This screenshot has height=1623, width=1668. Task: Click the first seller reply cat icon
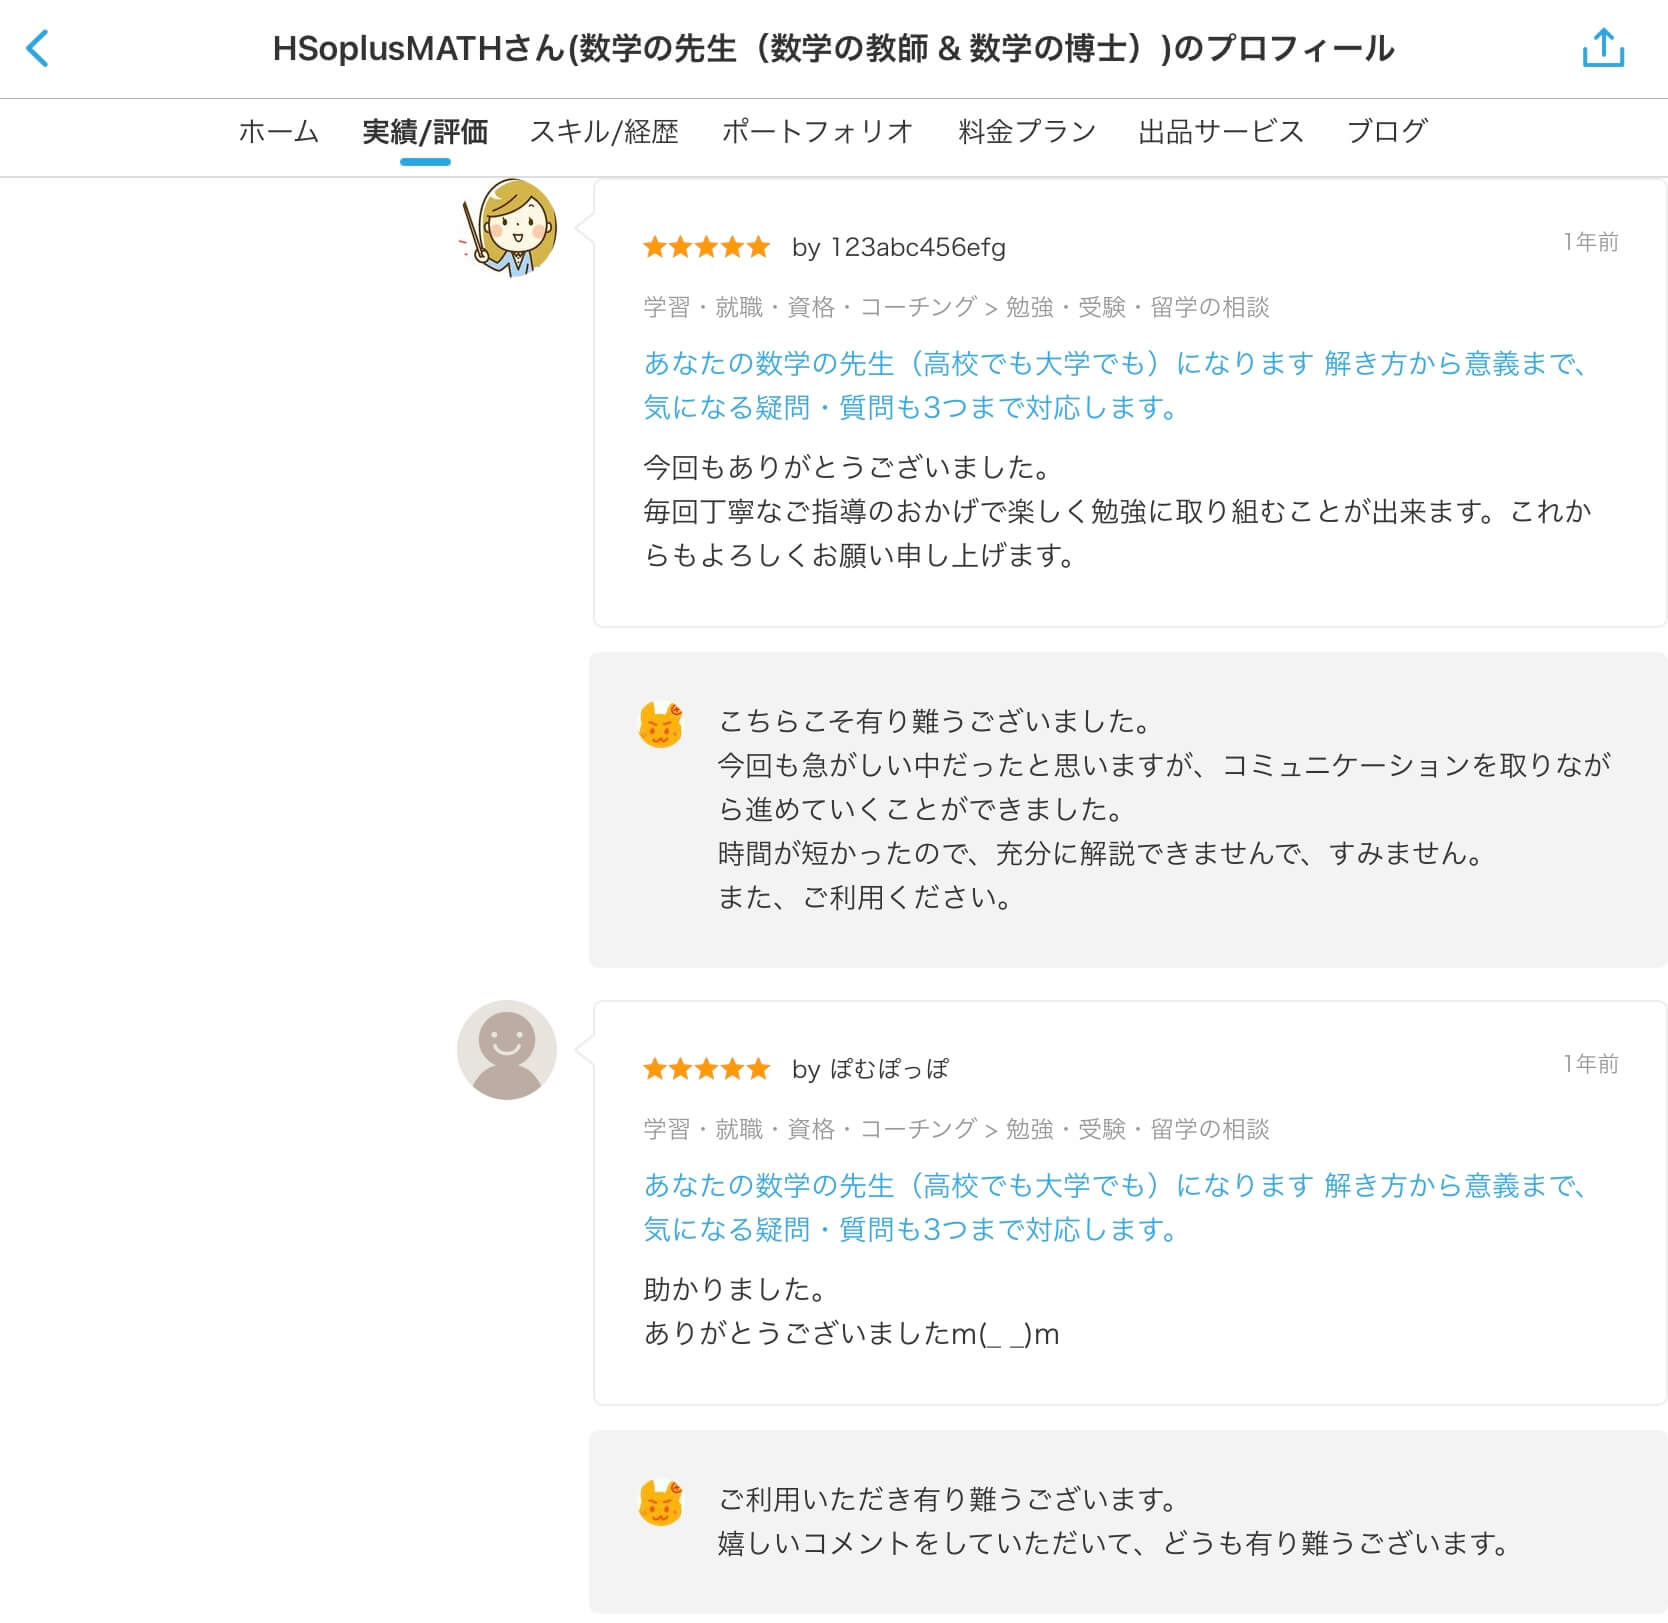coord(660,725)
